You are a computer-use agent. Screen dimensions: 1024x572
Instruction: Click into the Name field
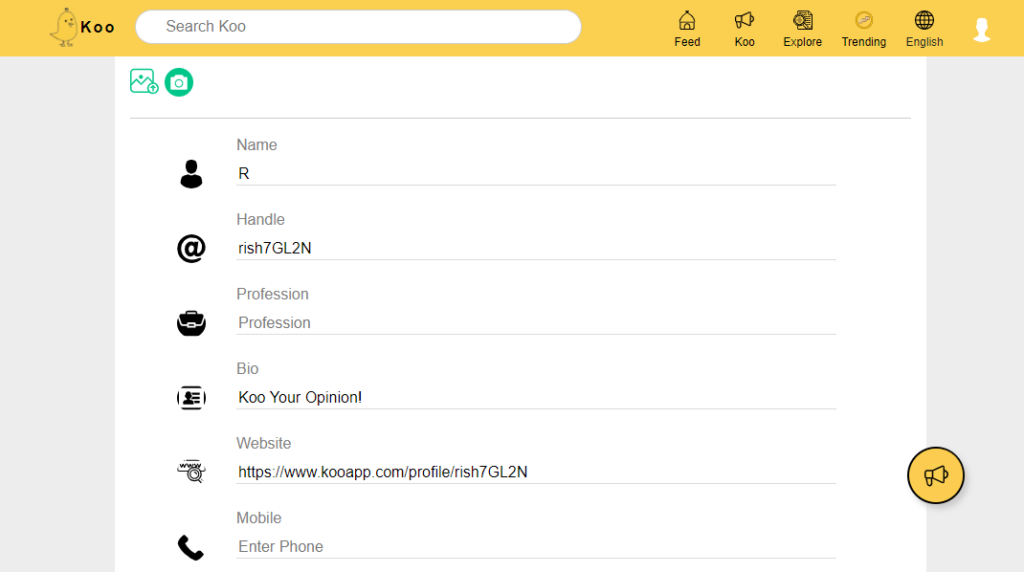click(535, 173)
